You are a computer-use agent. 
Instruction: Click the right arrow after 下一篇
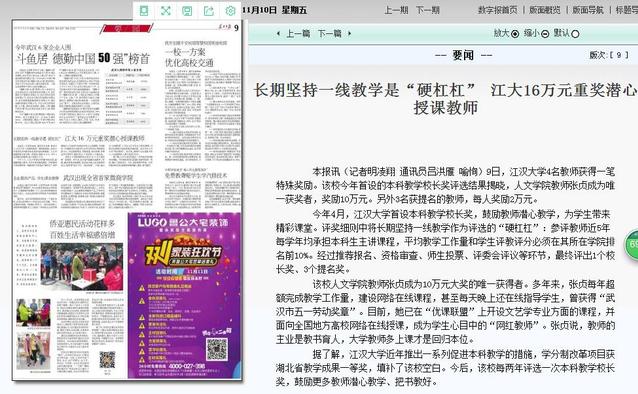pyautogui.click(x=350, y=33)
